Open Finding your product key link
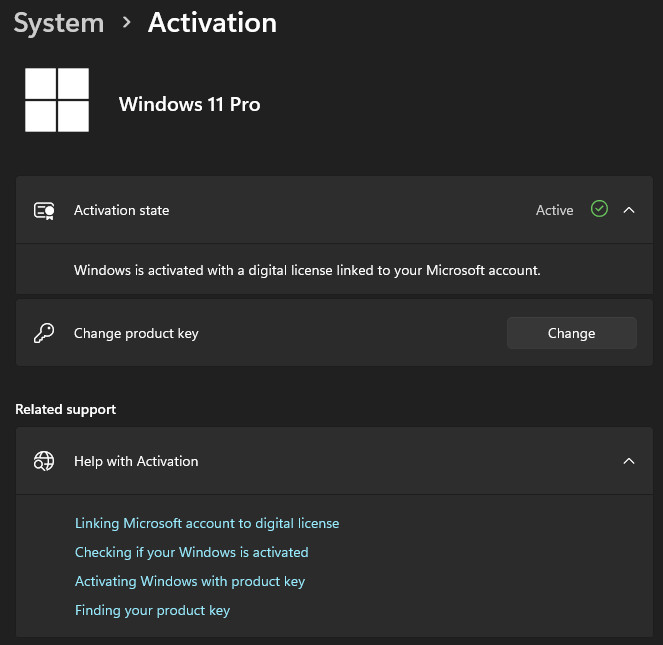Screen dimensions: 663x645 pos(153,610)
